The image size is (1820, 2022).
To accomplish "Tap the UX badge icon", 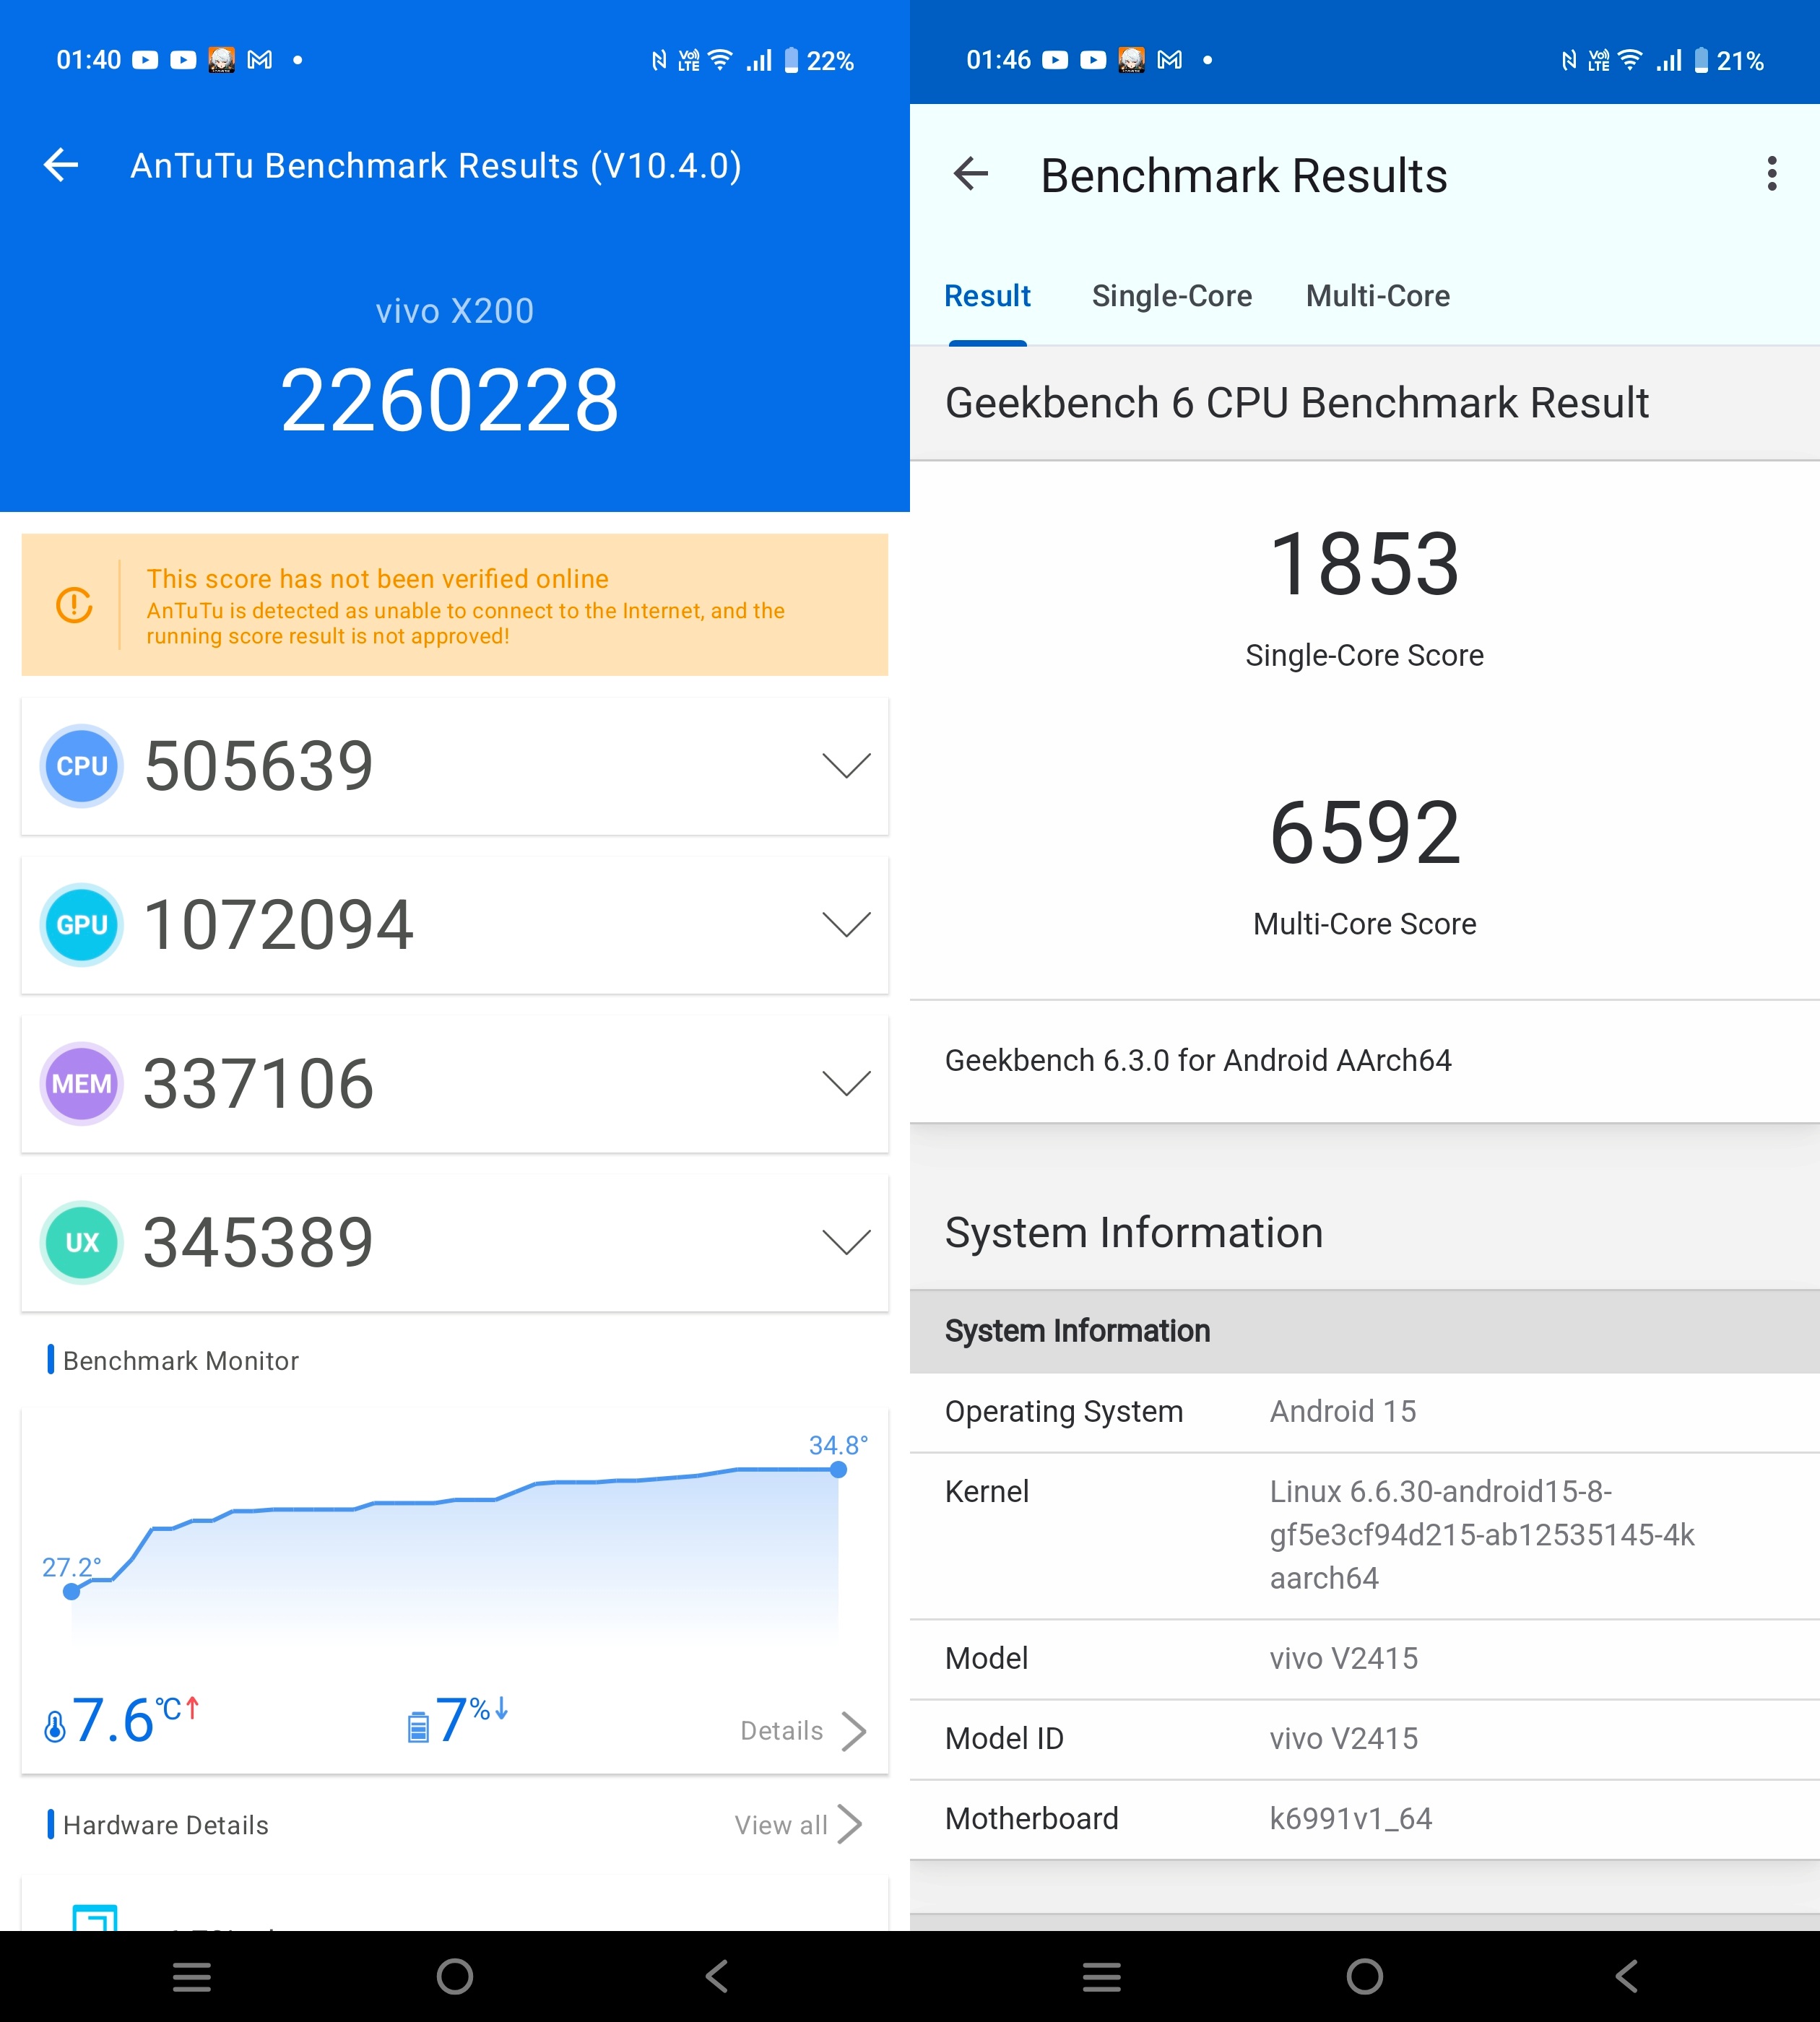I will coord(82,1243).
